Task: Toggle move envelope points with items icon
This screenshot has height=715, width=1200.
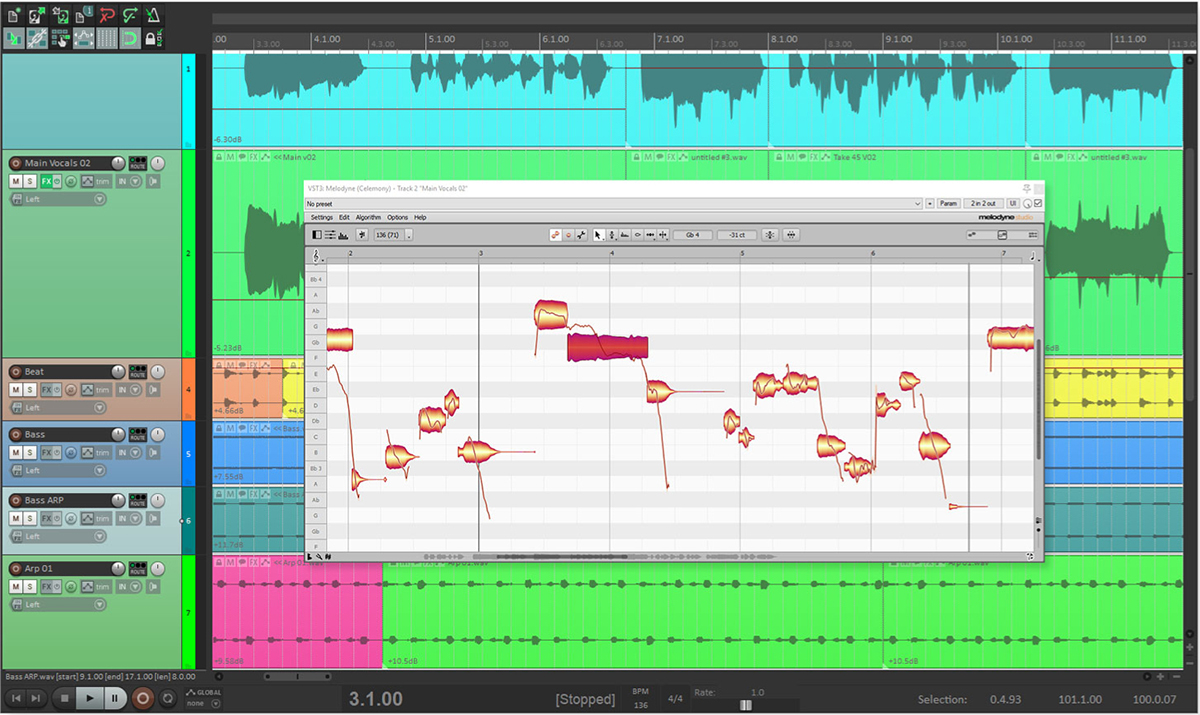Action: coord(83,38)
